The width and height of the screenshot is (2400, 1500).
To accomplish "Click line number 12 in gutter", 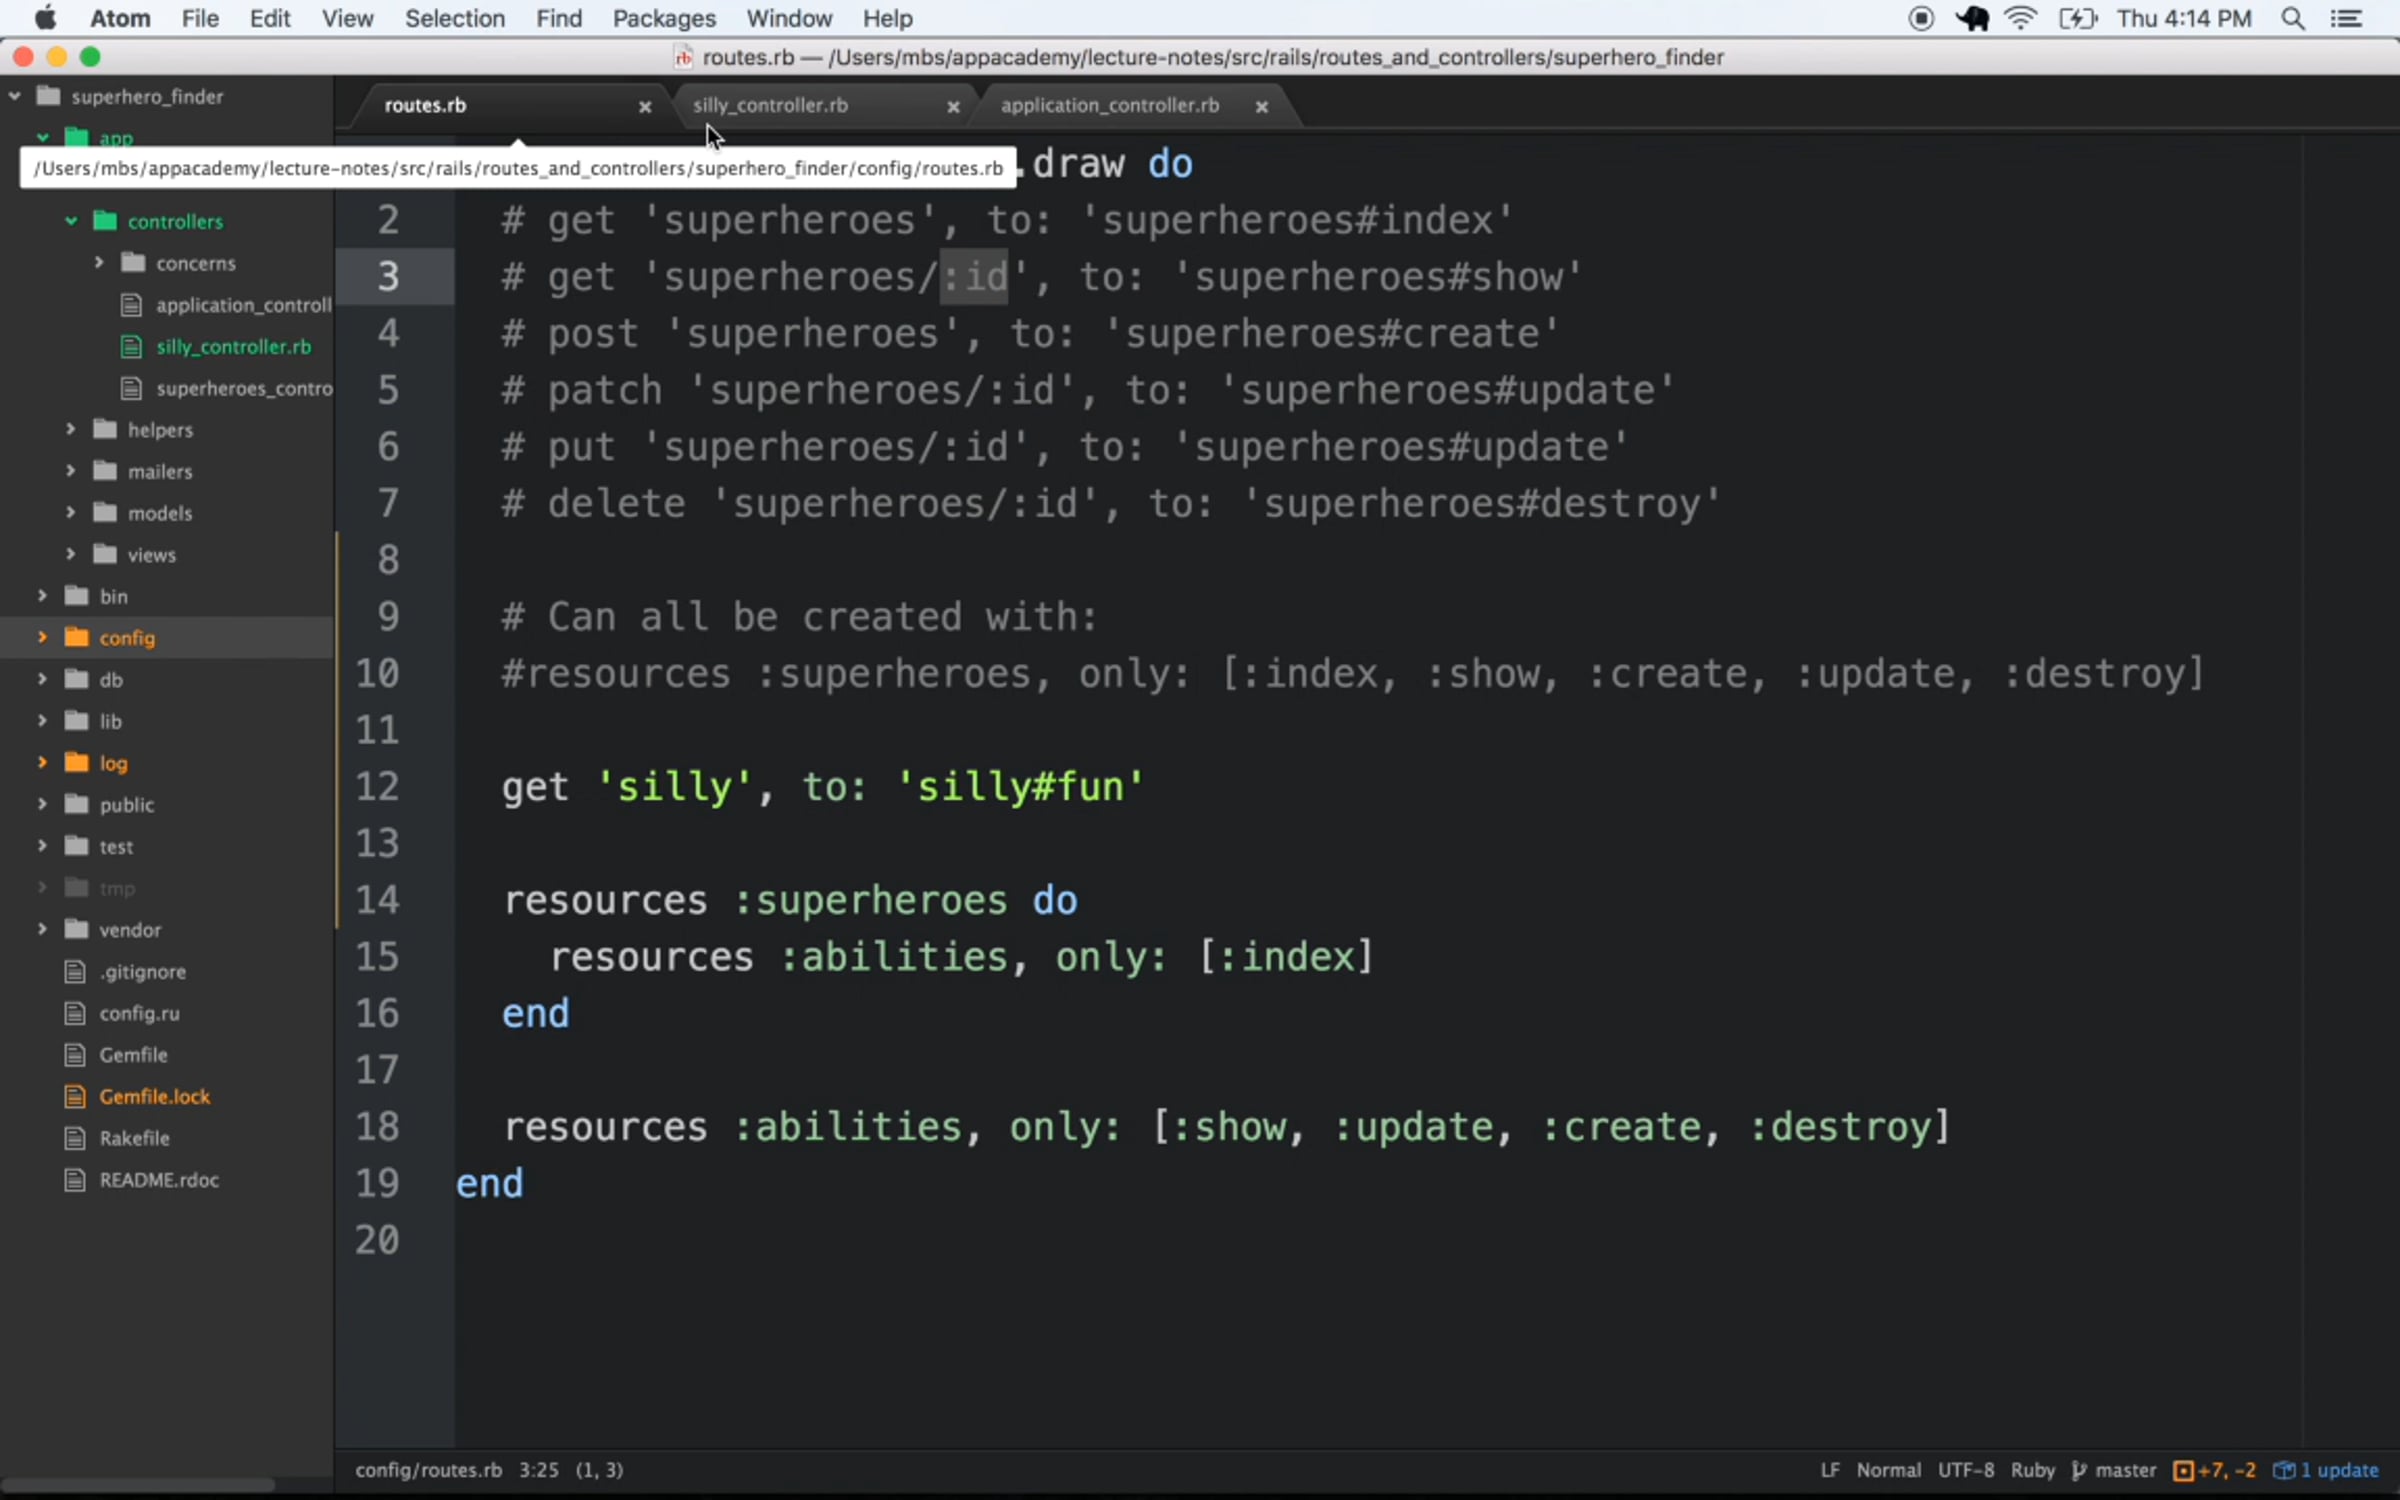I will coord(377,786).
